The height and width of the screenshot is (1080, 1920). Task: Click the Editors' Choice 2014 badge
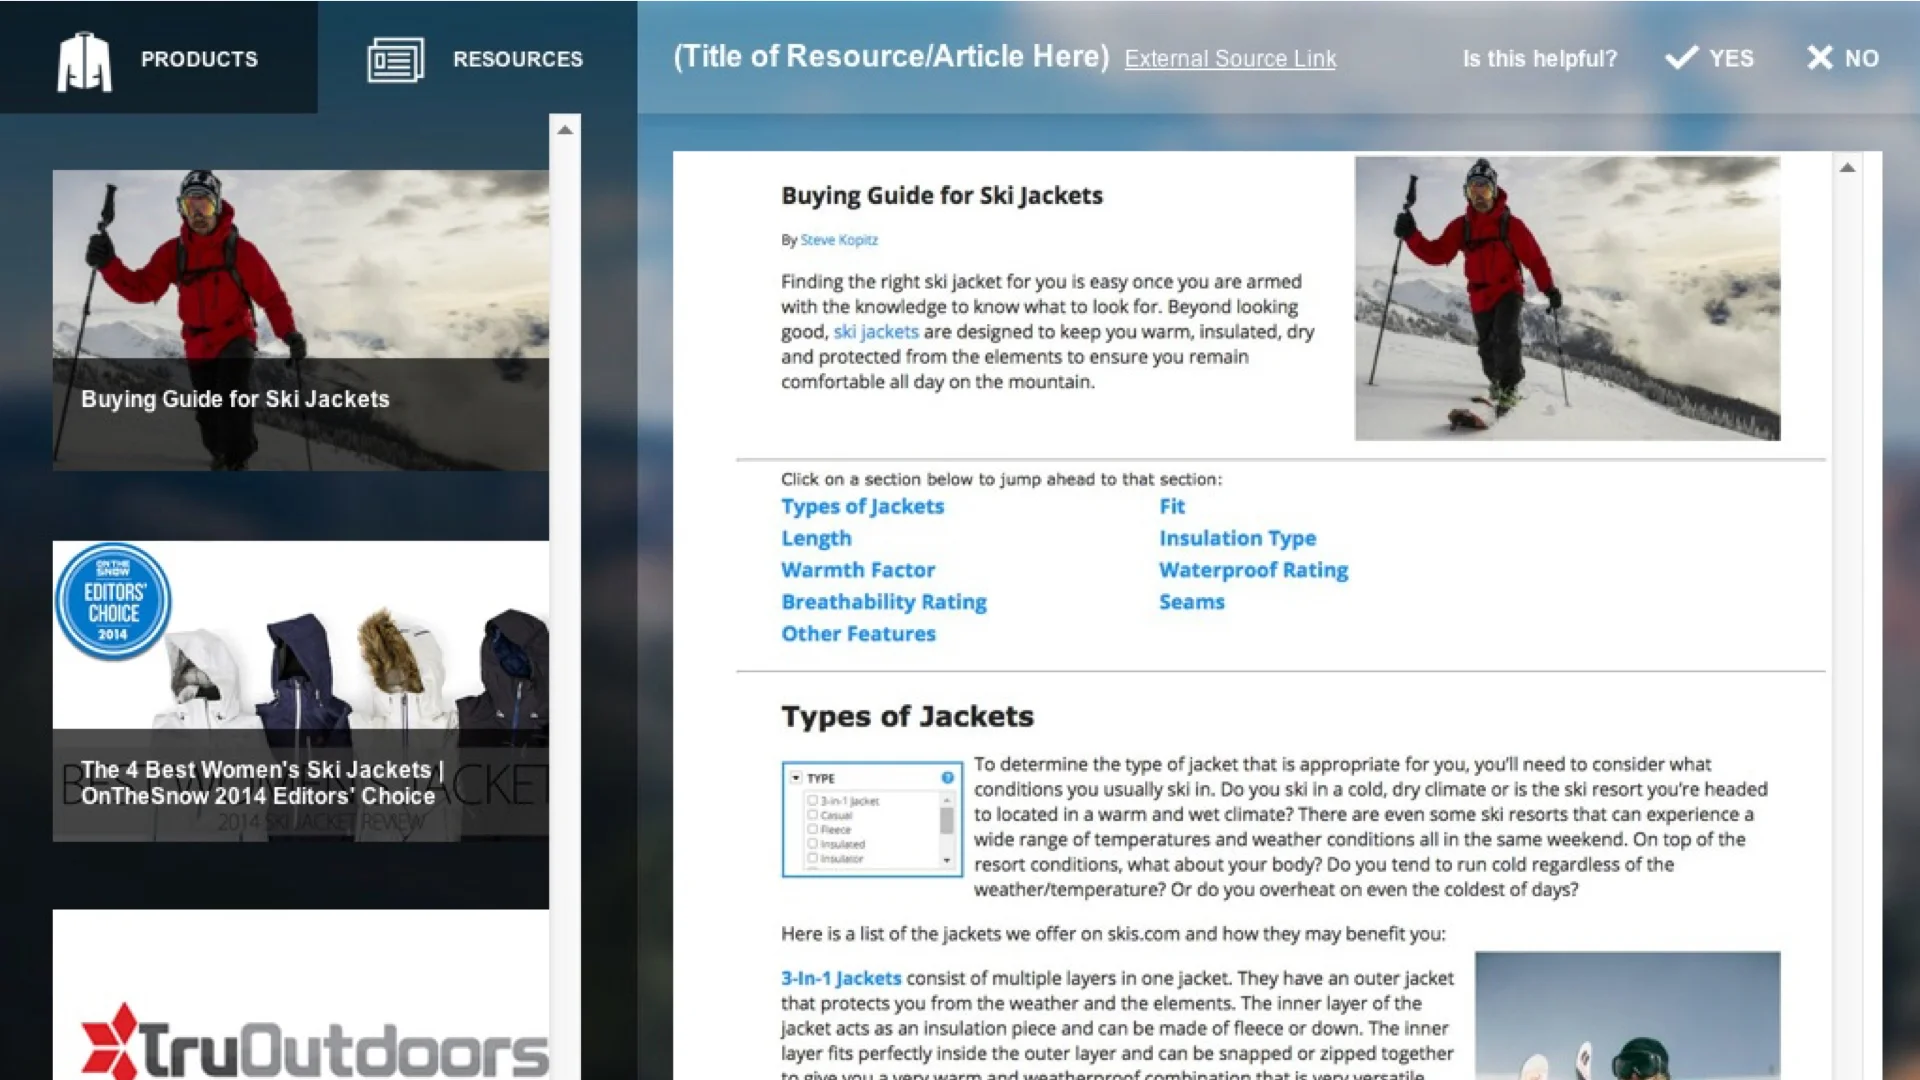[x=112, y=601]
